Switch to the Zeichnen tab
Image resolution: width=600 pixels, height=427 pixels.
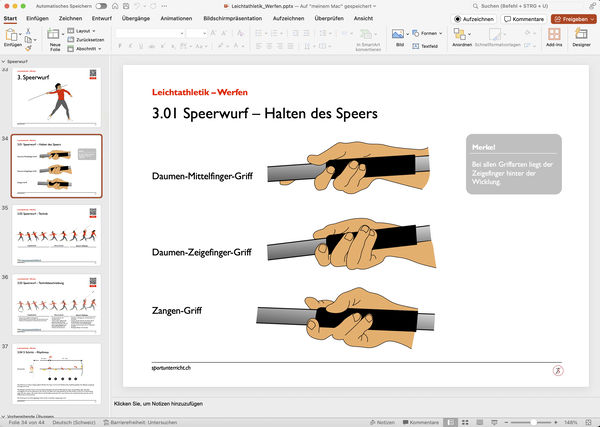click(70, 18)
